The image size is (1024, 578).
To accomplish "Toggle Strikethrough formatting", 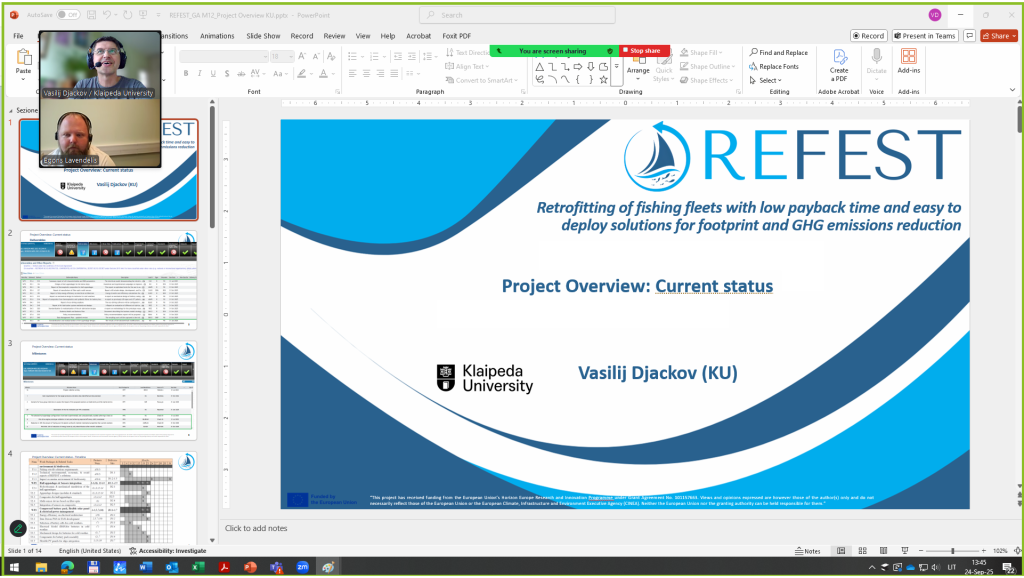I will pos(241,74).
